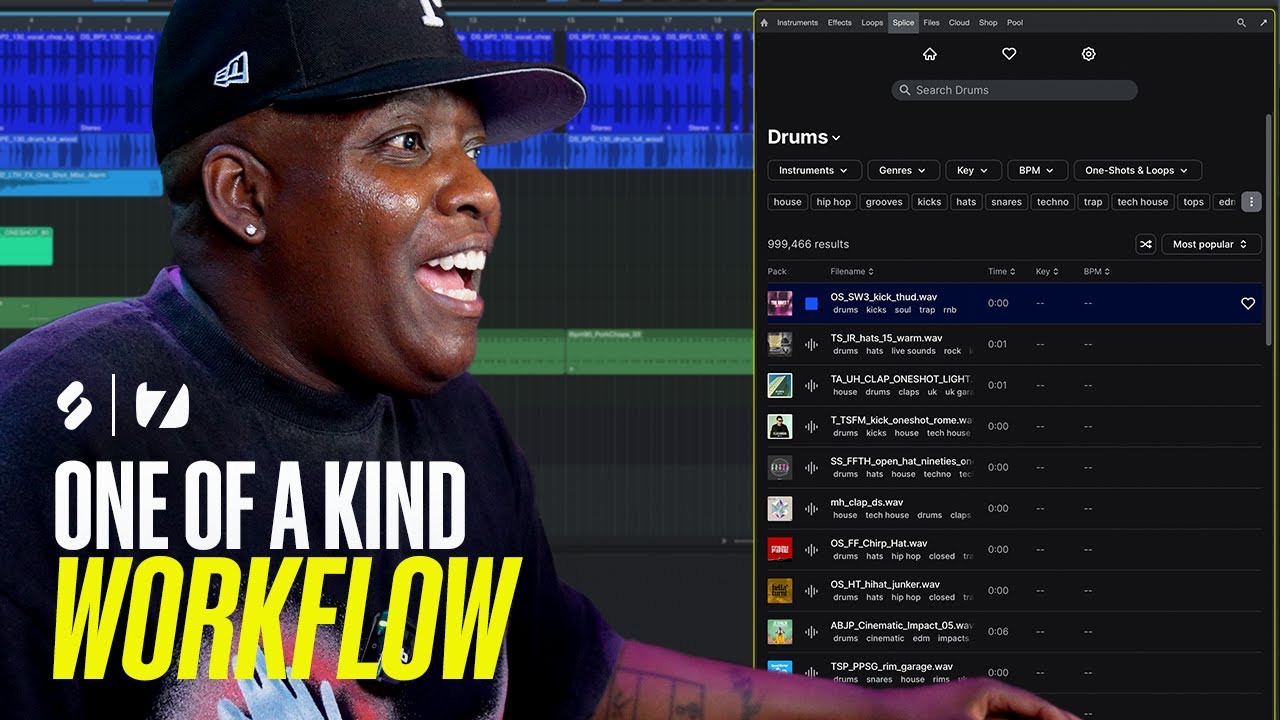Open the Instruments filter dropdown
Viewport: 1280px width, 720px height.
pos(814,170)
